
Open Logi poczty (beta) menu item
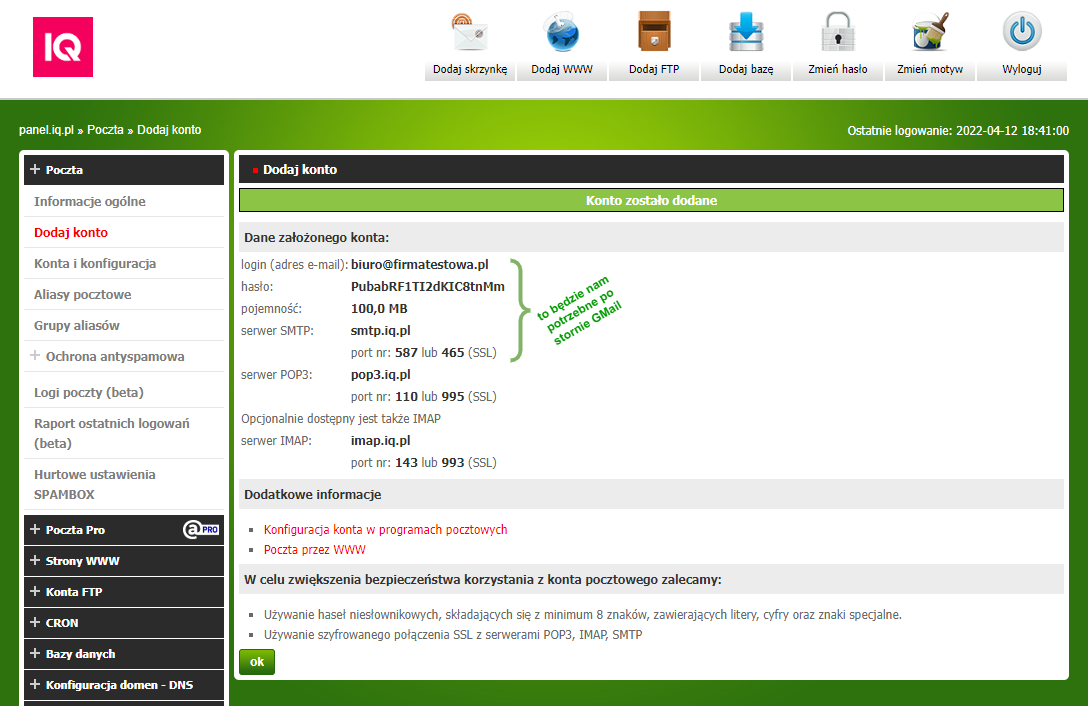coord(89,392)
